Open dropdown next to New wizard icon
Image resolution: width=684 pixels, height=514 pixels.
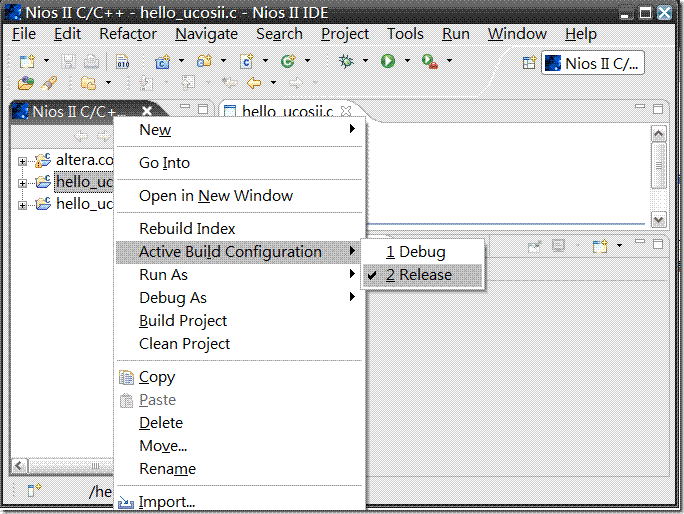tap(46, 61)
